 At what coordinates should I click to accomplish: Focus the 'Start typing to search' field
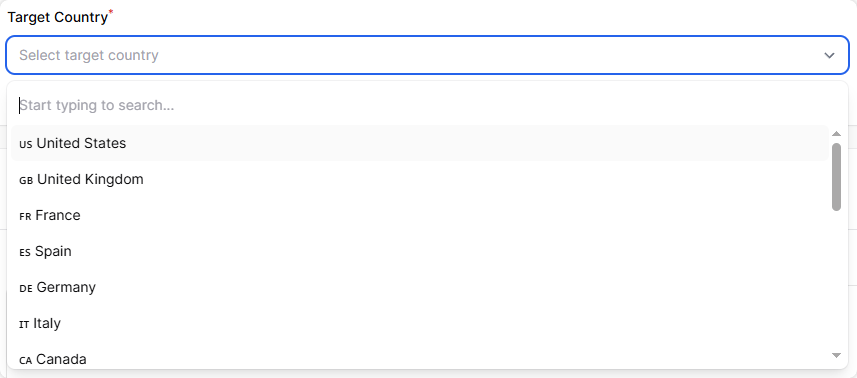coord(427,105)
